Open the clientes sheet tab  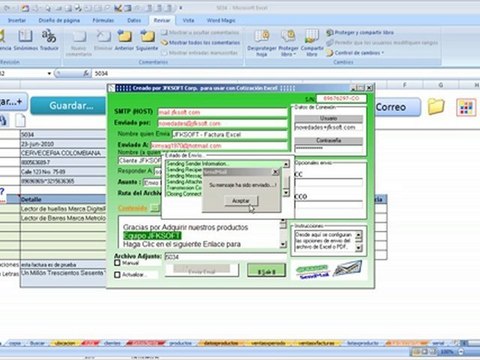coord(112,343)
